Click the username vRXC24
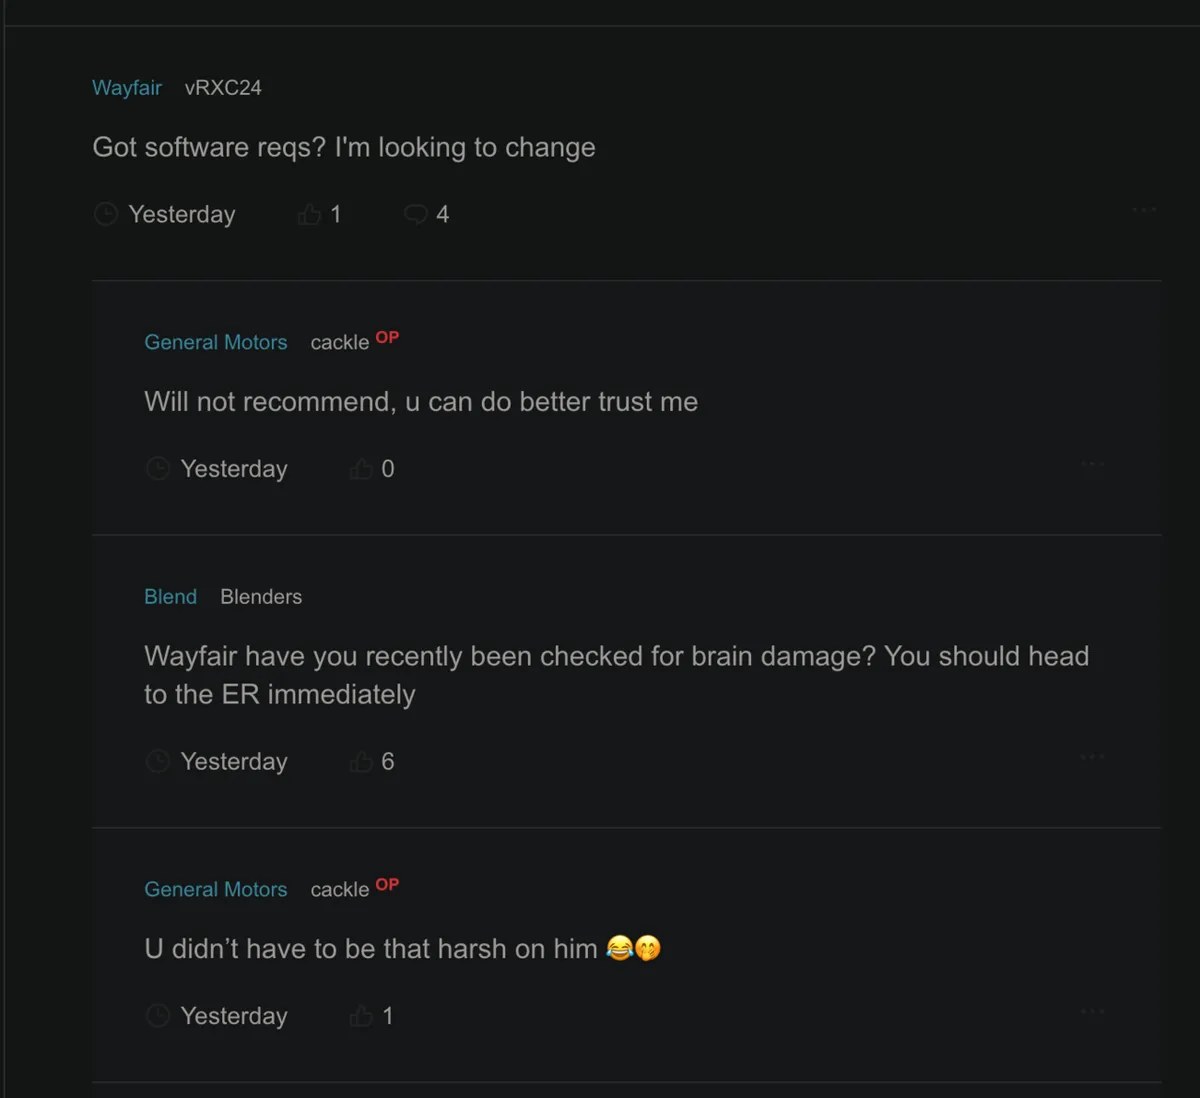Viewport: 1200px width, 1098px height. pos(223,88)
